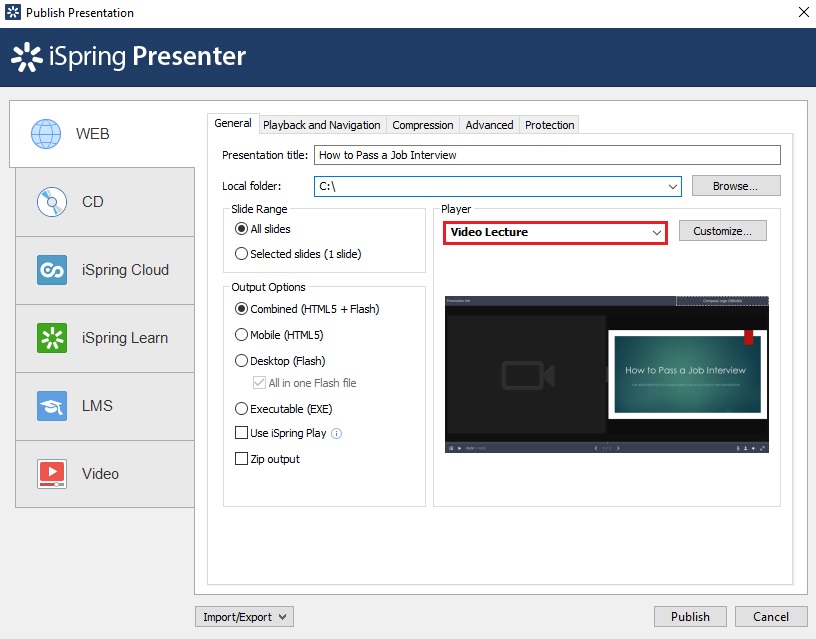Screen dimensions: 816x639
Task: Click the Publish Presentation title bar icon
Action: point(12,12)
